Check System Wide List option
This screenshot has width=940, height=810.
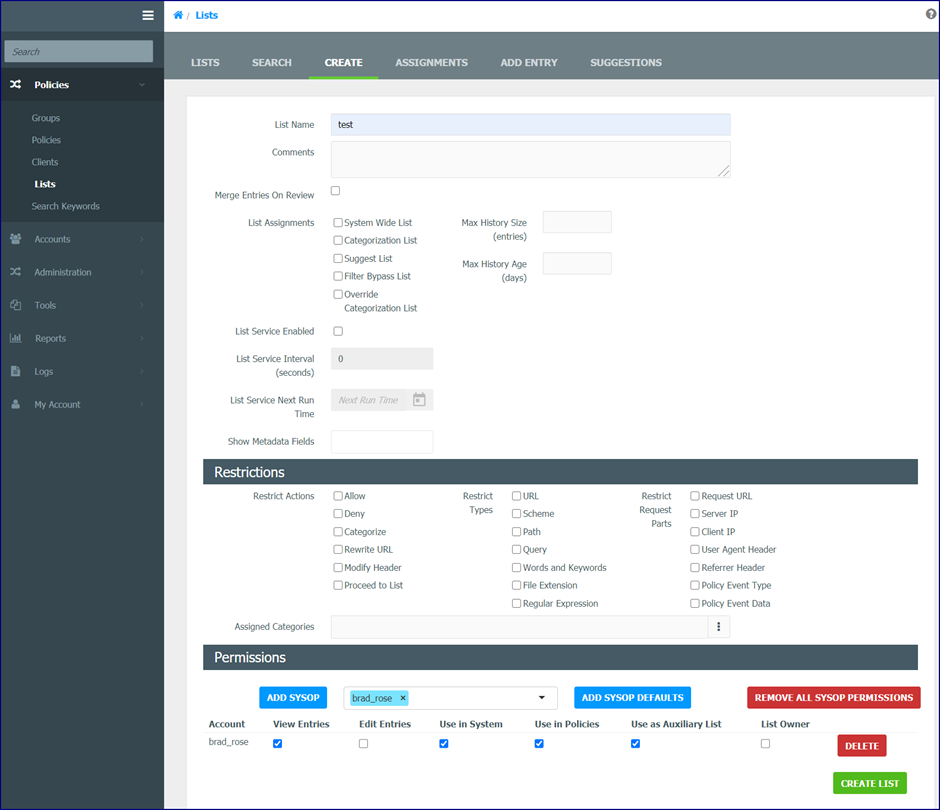338,222
